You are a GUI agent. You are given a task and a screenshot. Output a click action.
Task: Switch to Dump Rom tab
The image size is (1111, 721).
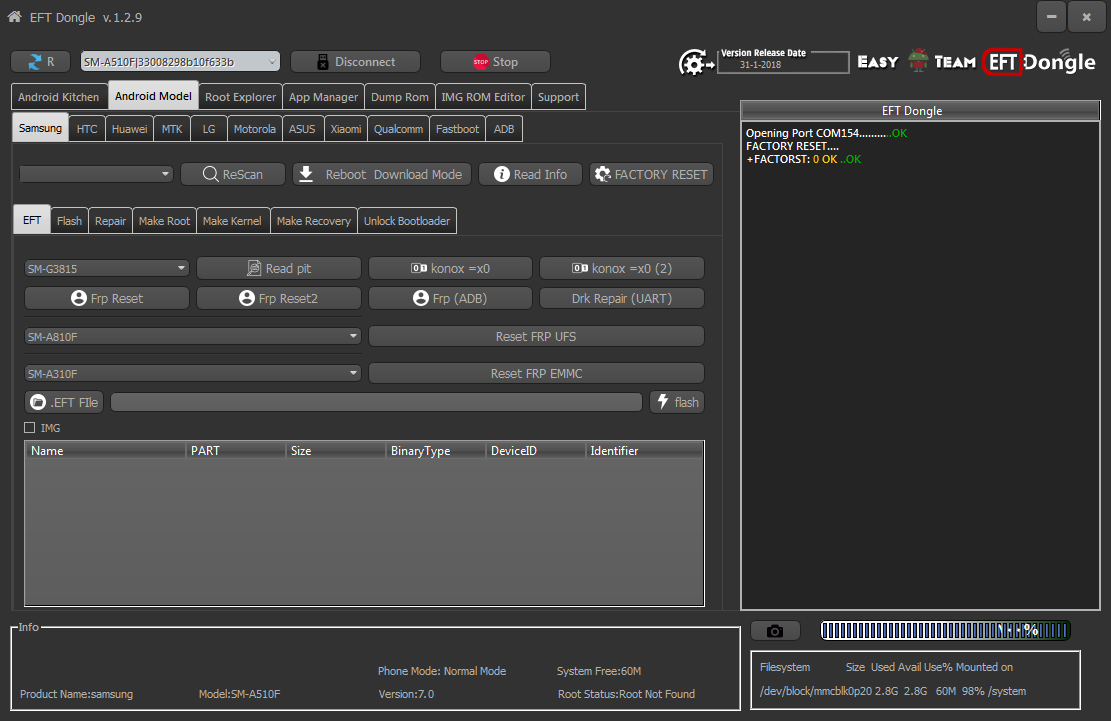400,97
